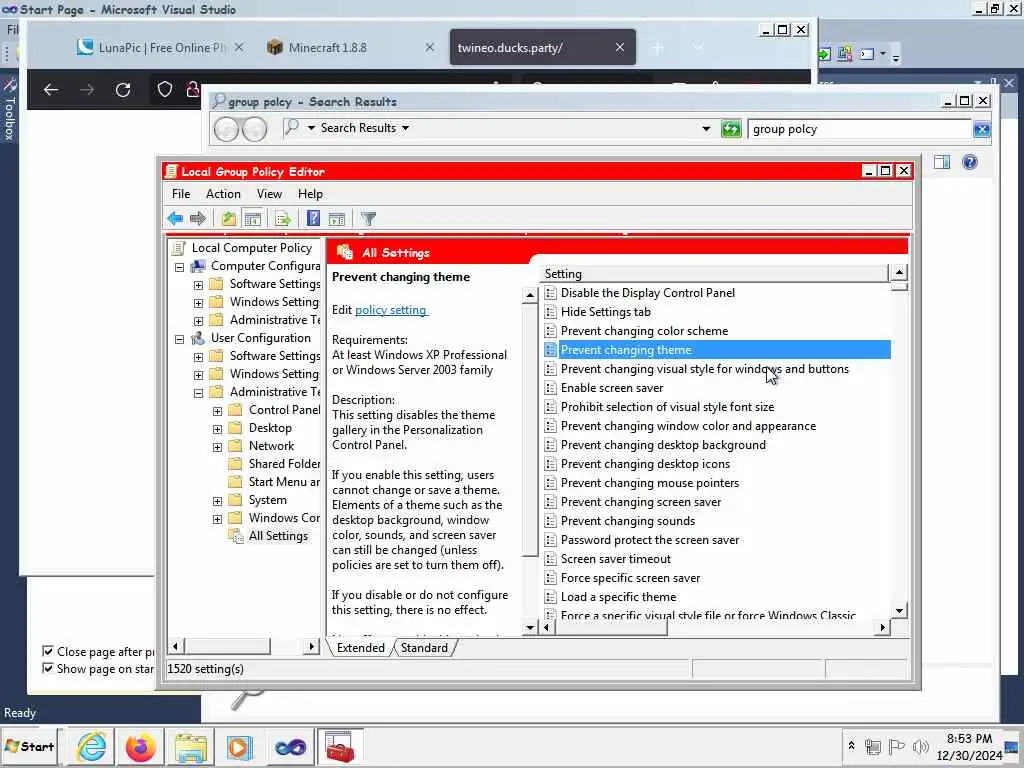The image size is (1024, 768).
Task: Switch to the Extended tab
Action: (360, 648)
